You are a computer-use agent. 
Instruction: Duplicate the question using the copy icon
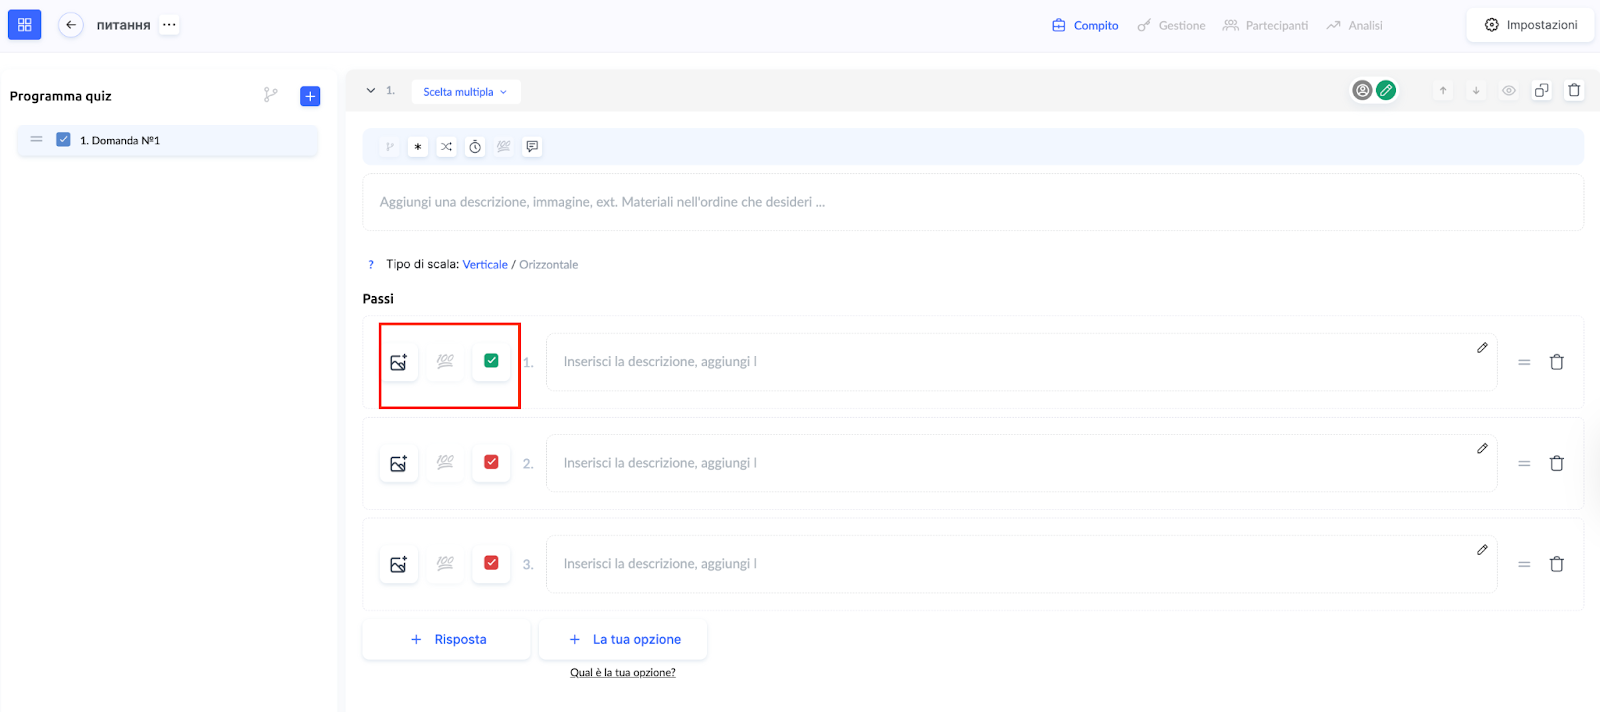coord(1541,90)
